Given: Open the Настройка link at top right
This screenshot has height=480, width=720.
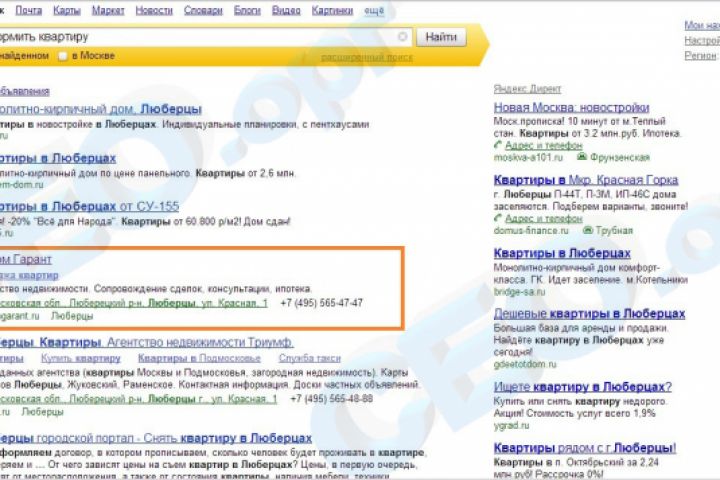Looking at the screenshot, I should tap(702, 40).
